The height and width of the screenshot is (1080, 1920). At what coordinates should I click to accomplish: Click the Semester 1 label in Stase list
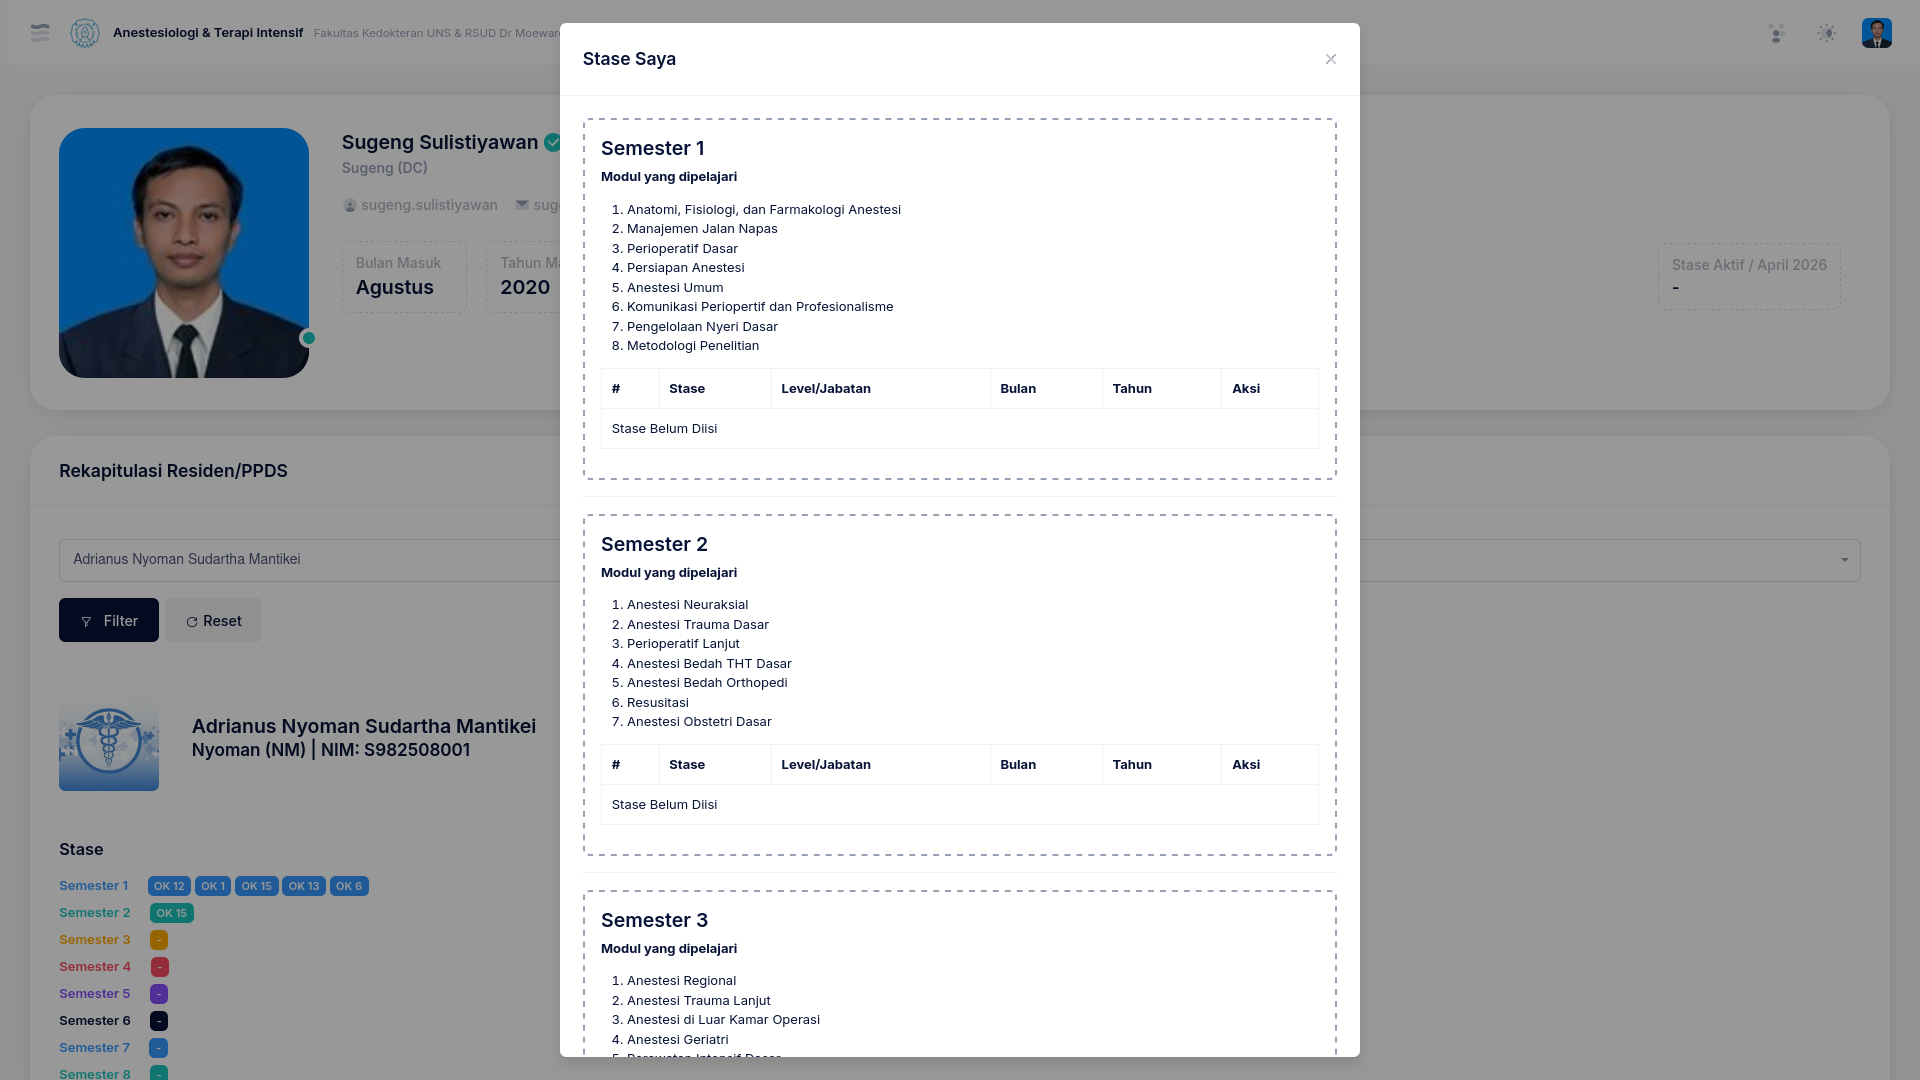point(94,886)
